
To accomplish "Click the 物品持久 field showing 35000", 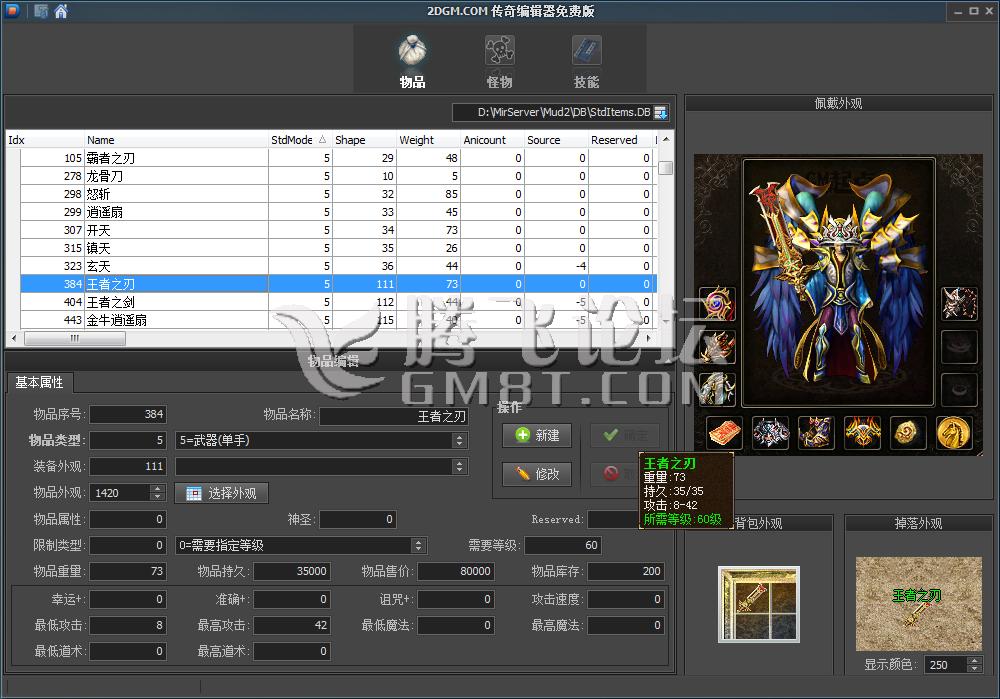I will [292, 571].
